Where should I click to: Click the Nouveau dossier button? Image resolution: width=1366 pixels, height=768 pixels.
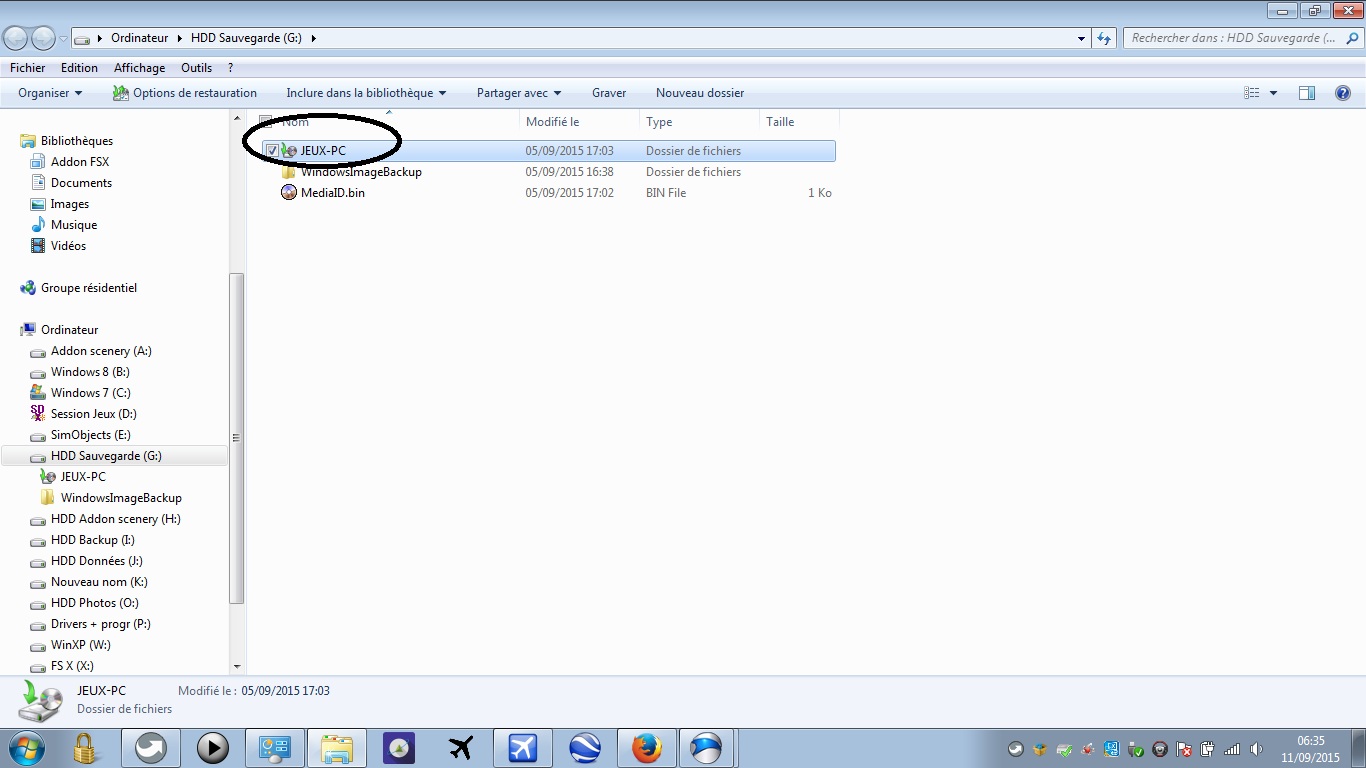[x=699, y=93]
